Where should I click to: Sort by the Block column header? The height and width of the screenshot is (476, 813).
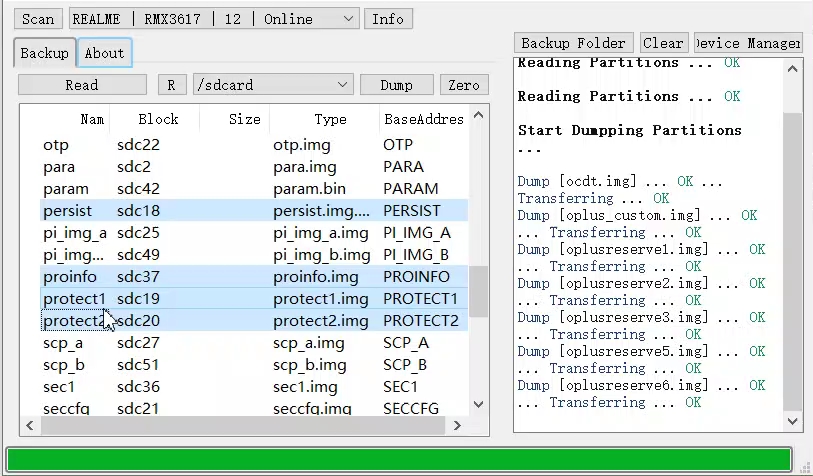coord(158,119)
